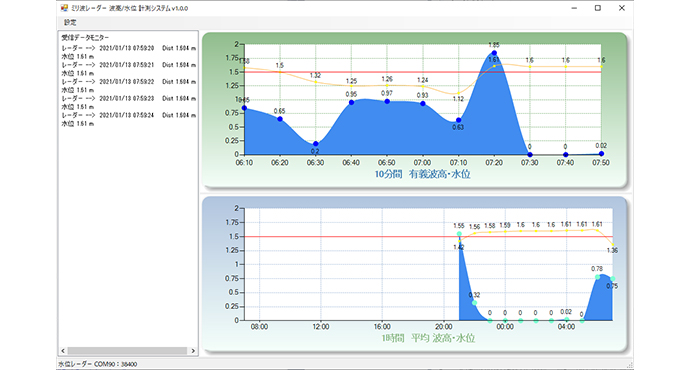Click the zero-value blue point at 07:40

coord(565,155)
